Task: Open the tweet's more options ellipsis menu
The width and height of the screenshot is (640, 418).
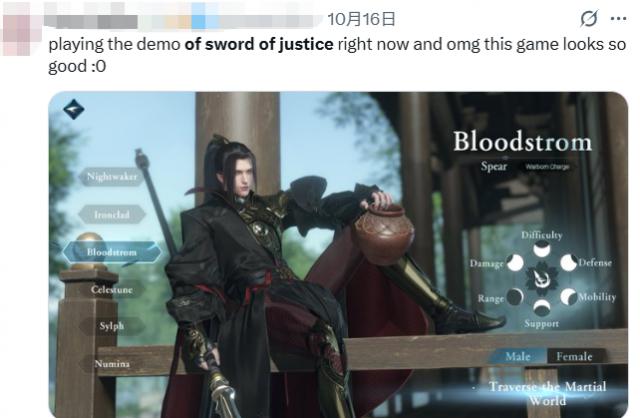Action: 618,19
